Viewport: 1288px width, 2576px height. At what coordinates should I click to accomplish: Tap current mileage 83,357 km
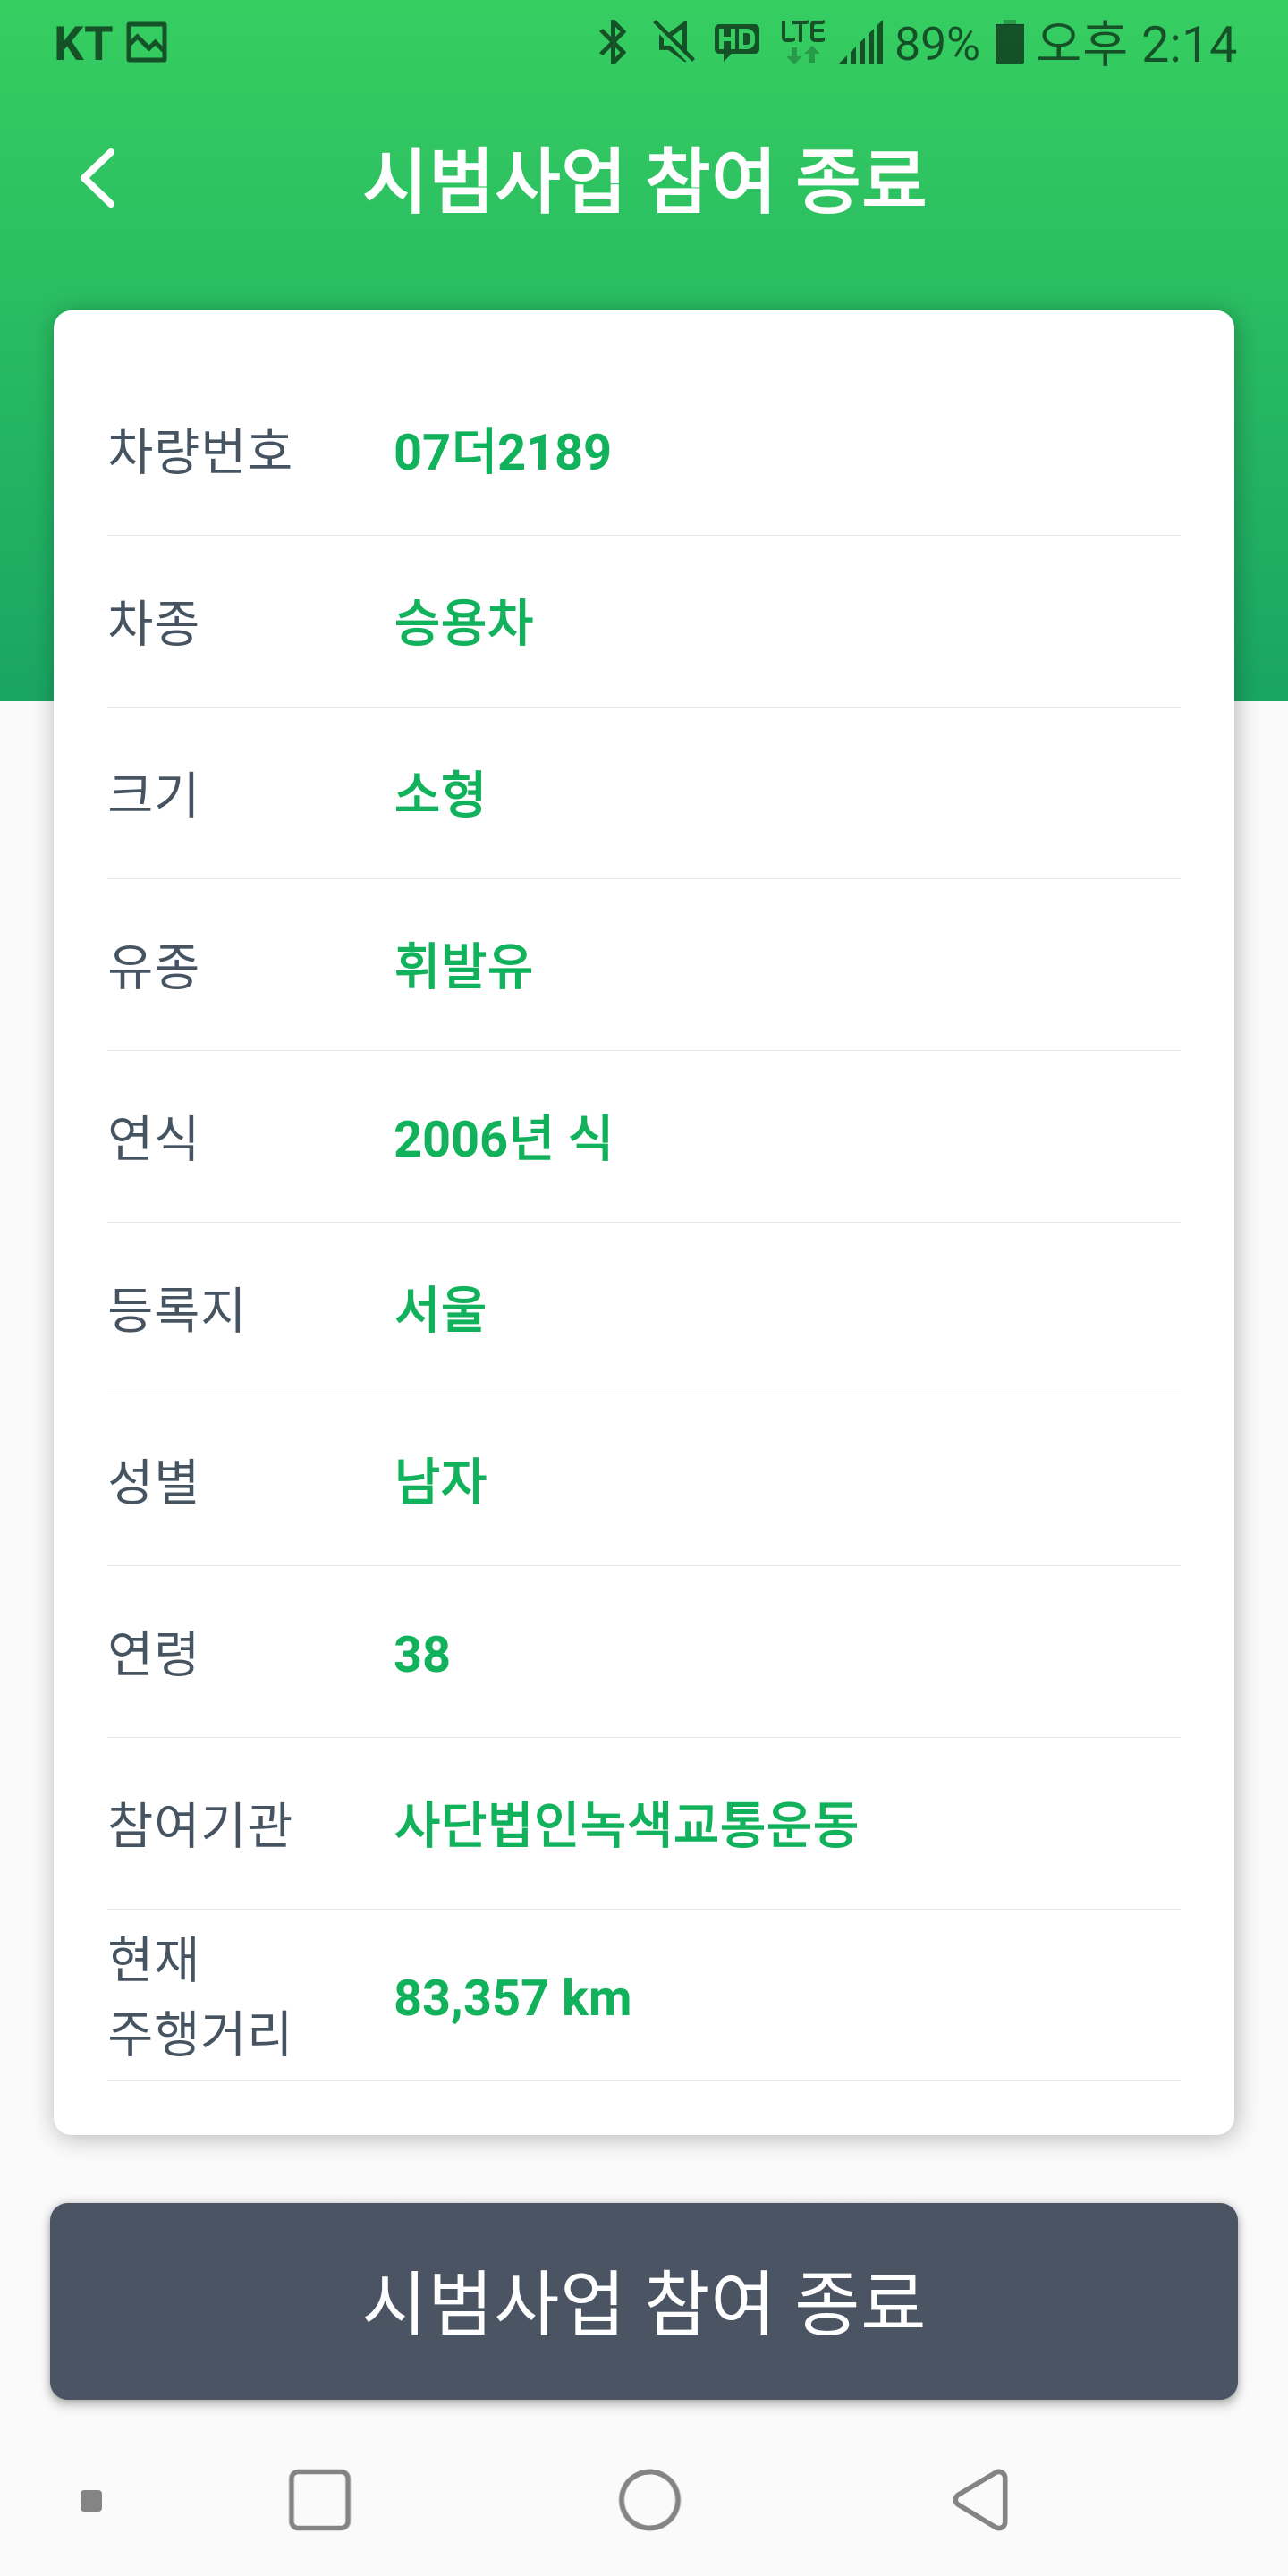(512, 1998)
